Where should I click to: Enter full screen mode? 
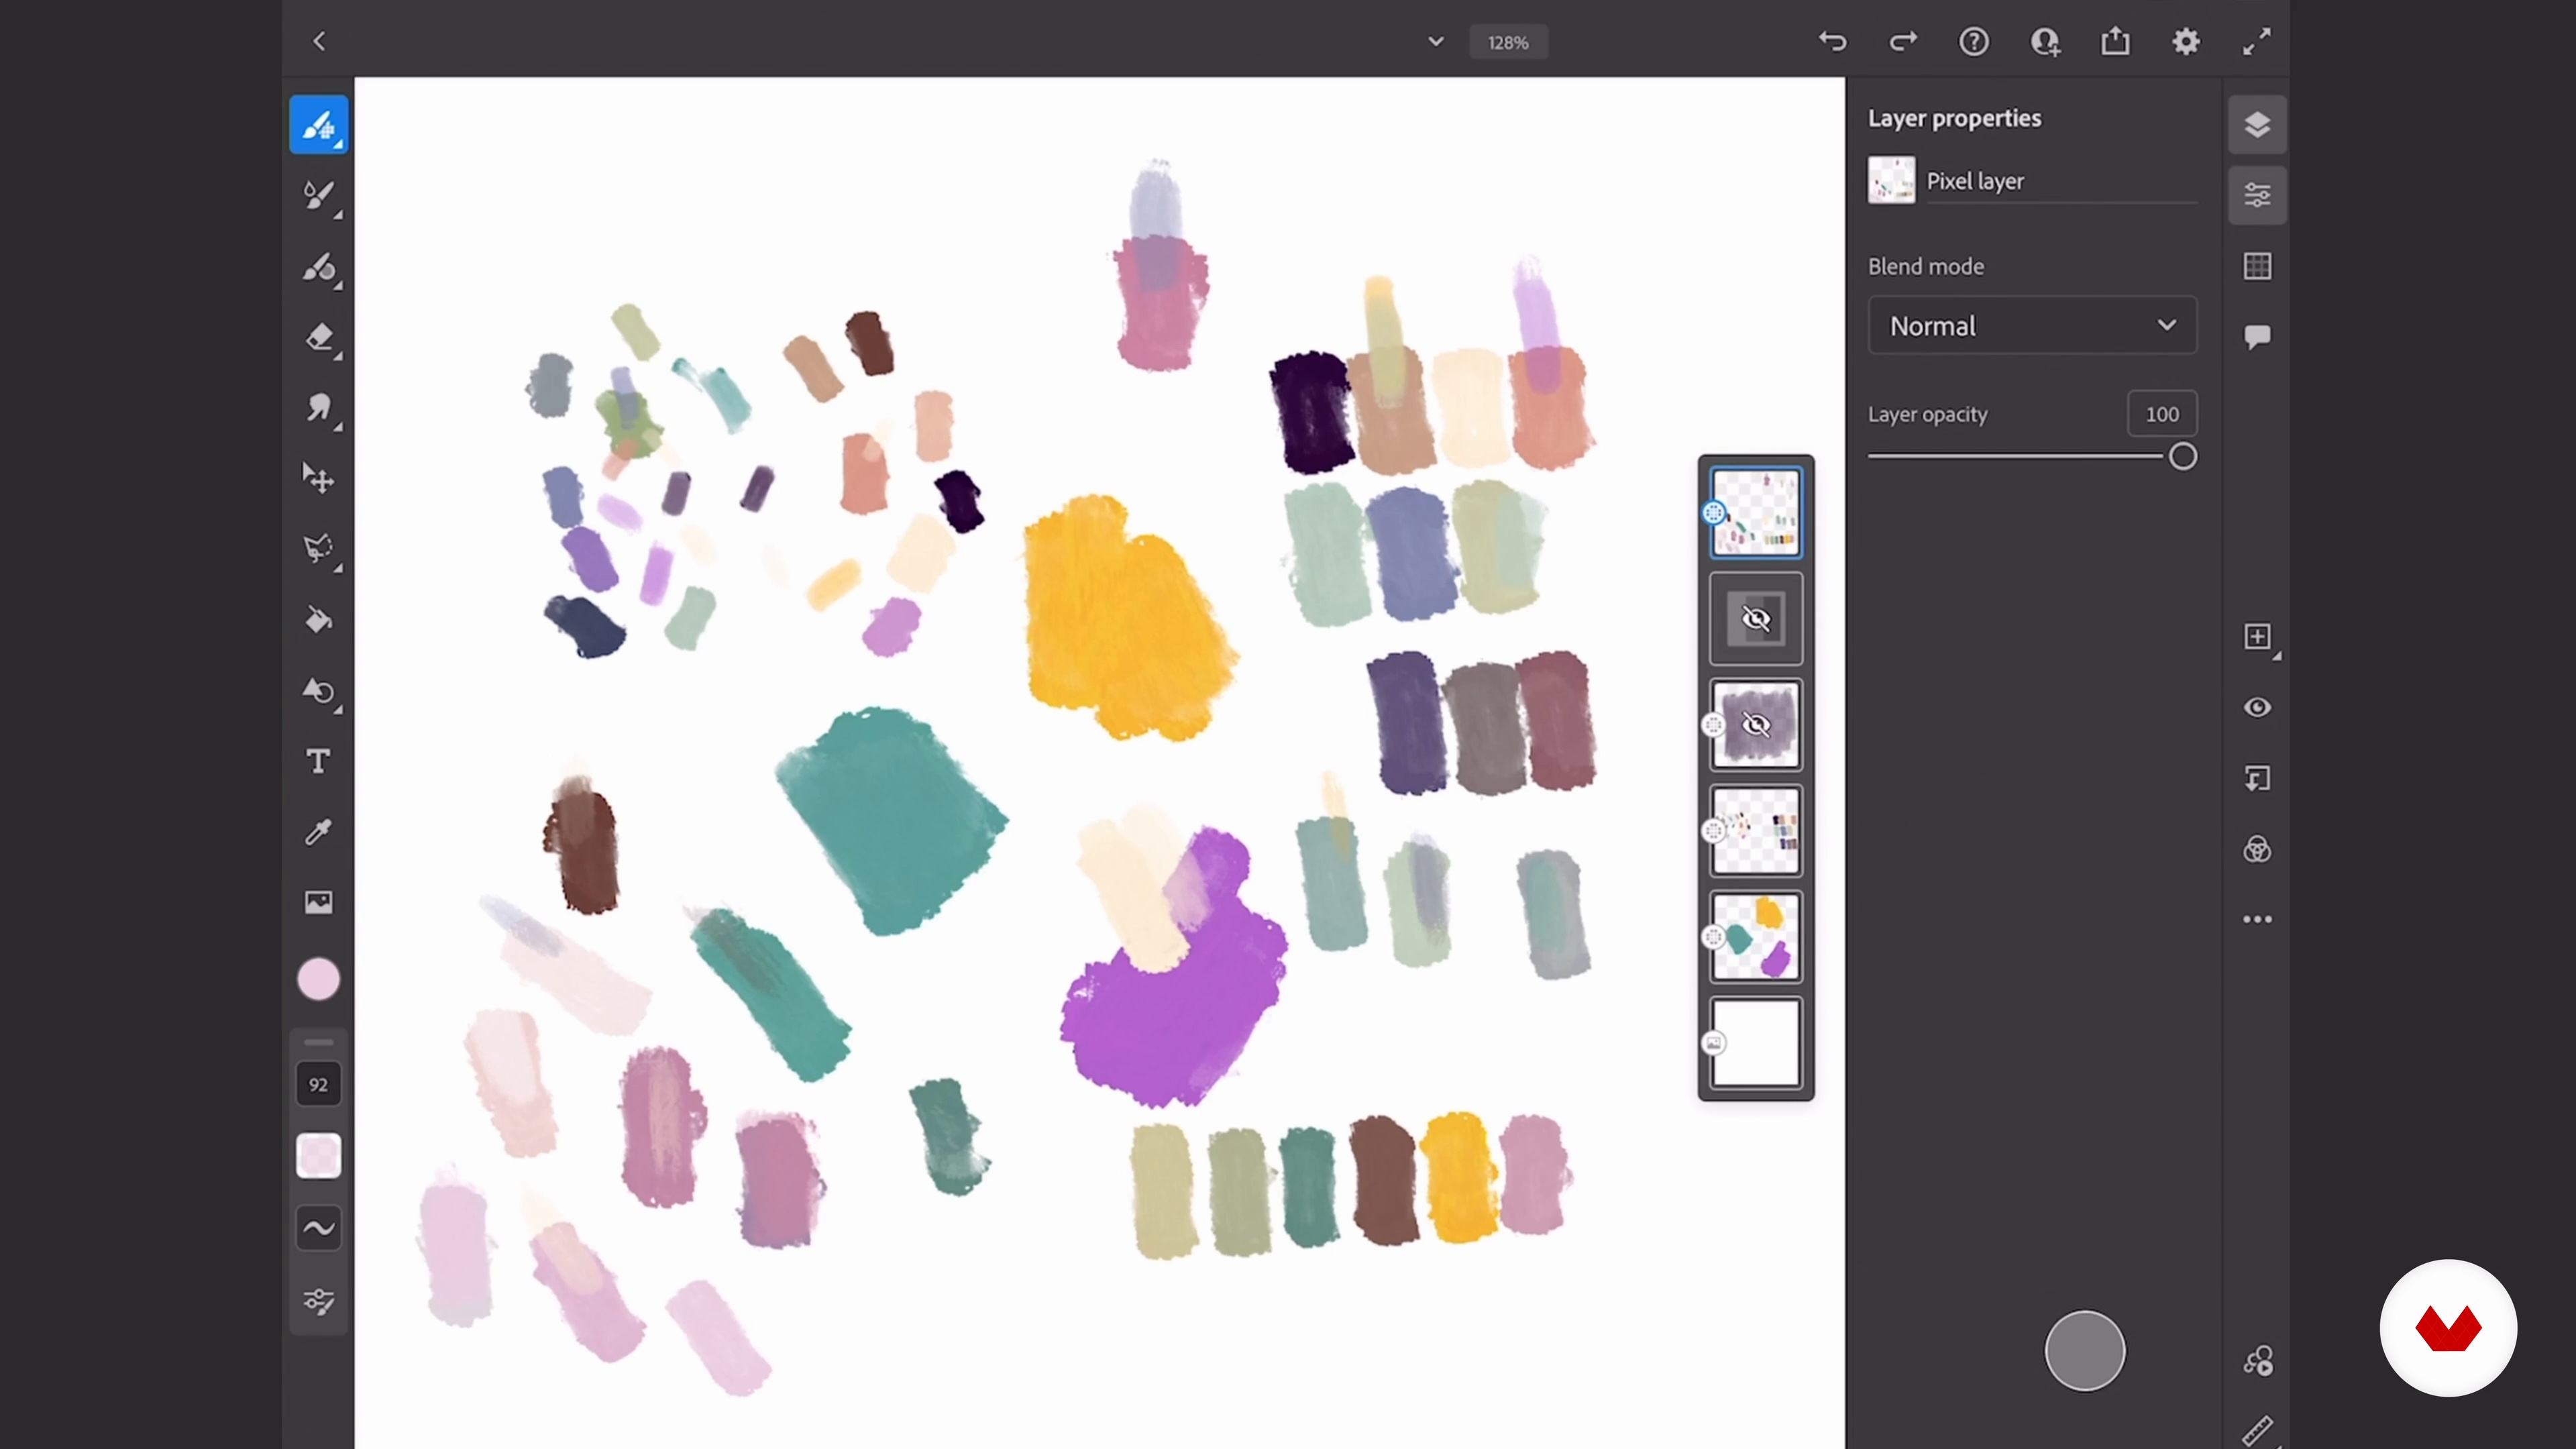(x=2256, y=41)
